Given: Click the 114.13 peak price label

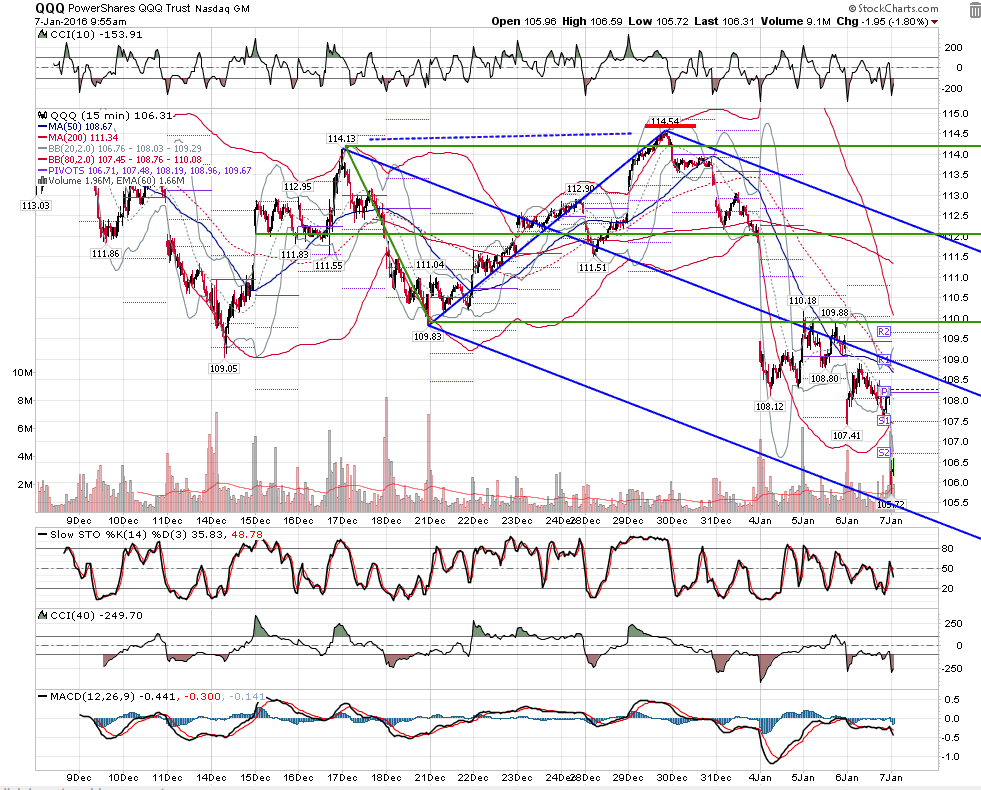Looking at the screenshot, I should click(341, 139).
